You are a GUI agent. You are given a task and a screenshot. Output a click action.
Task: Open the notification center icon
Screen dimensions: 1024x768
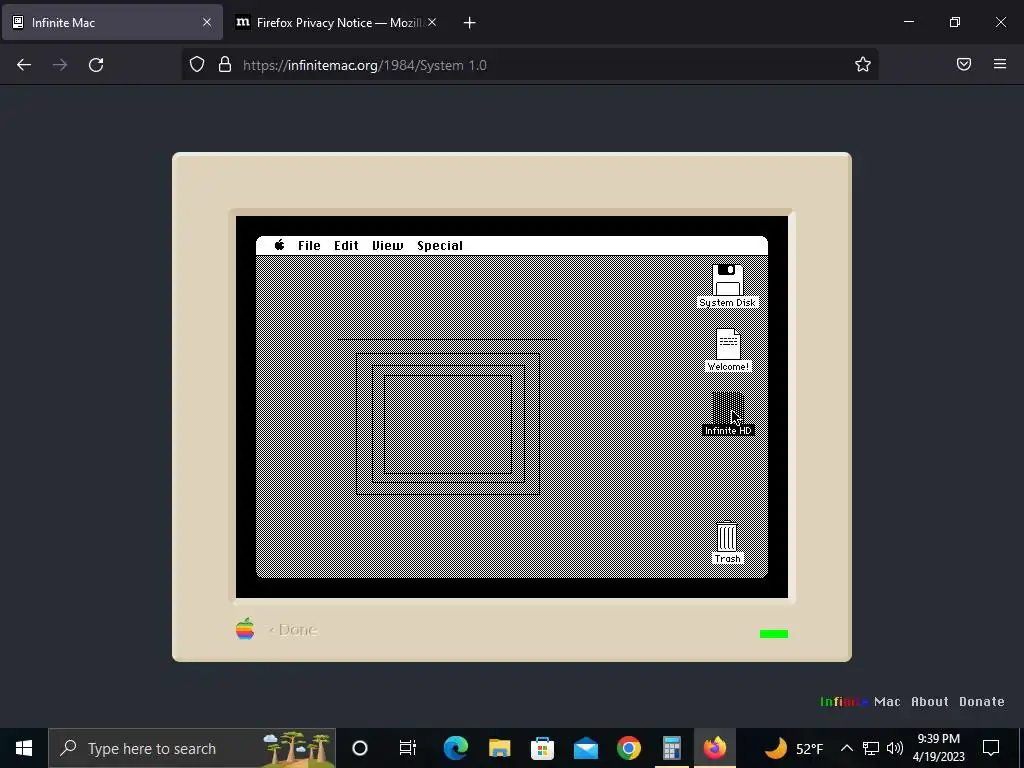point(991,748)
